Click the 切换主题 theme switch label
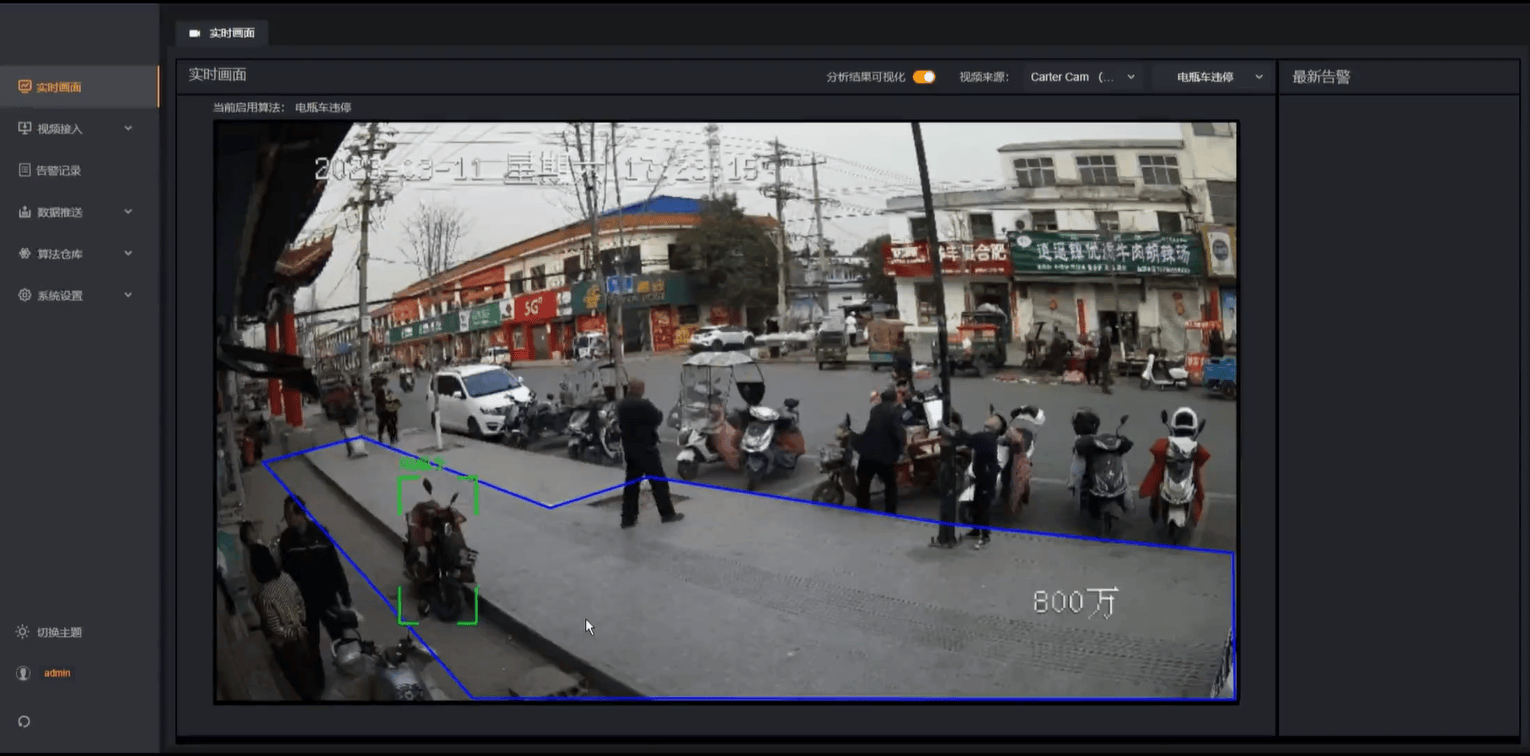Viewport: 1530px width, 756px height. point(59,633)
